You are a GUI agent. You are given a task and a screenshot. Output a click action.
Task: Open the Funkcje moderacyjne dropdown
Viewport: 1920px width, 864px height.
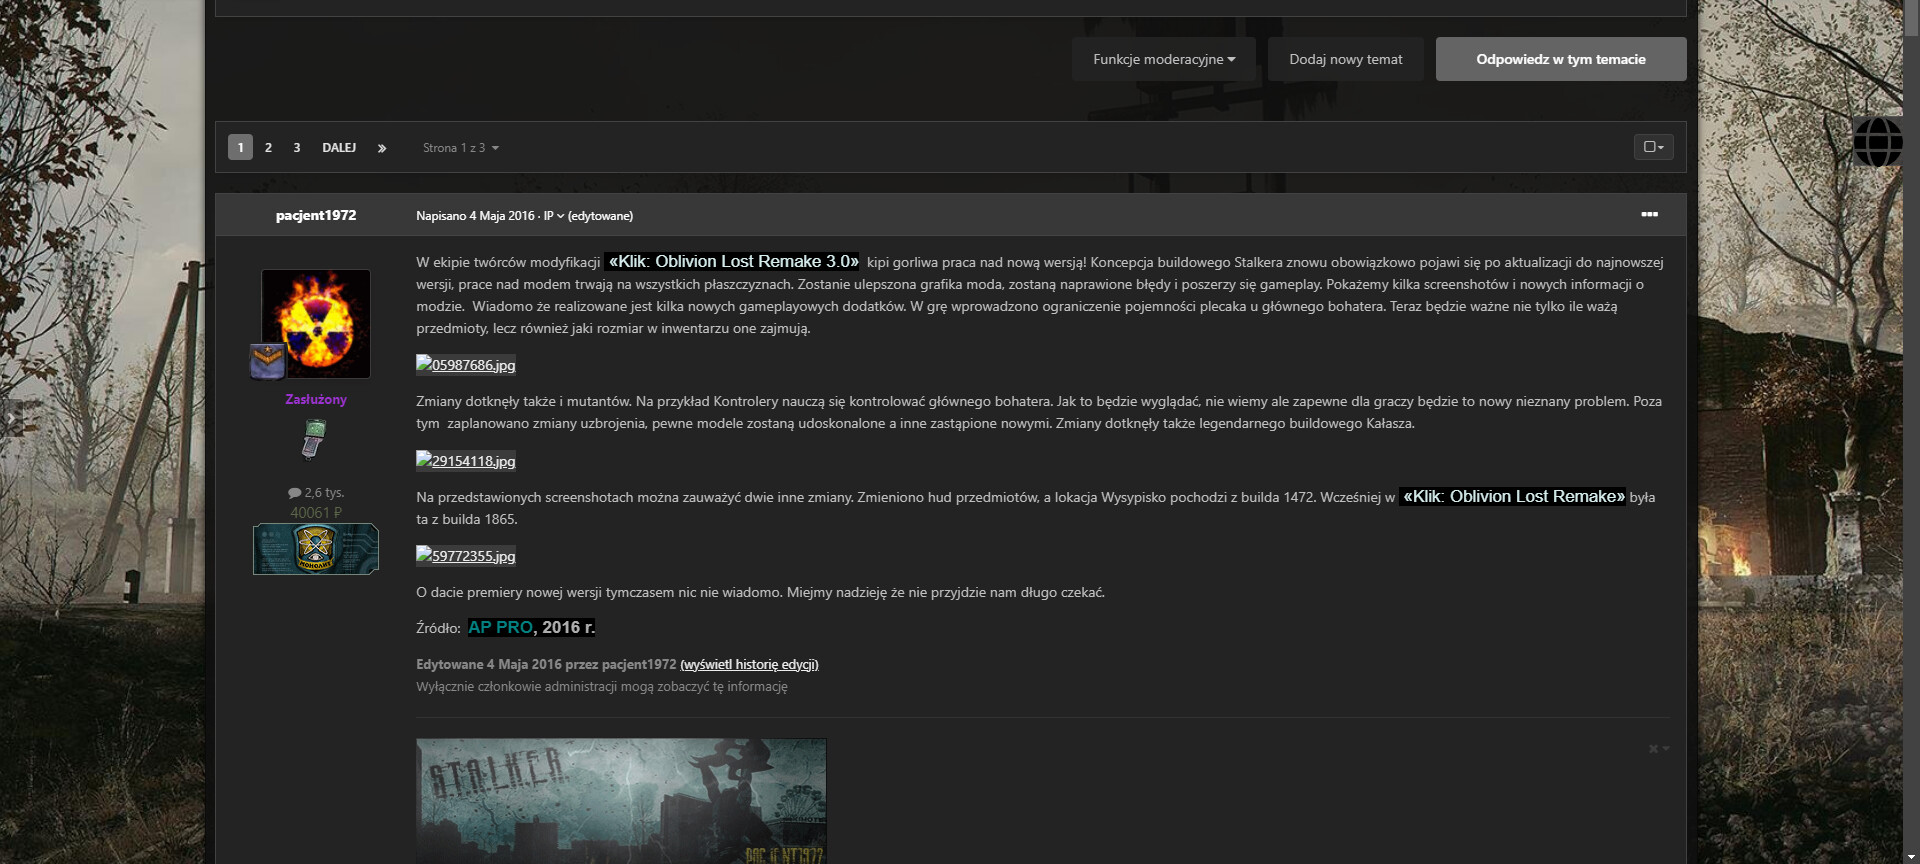click(1164, 59)
